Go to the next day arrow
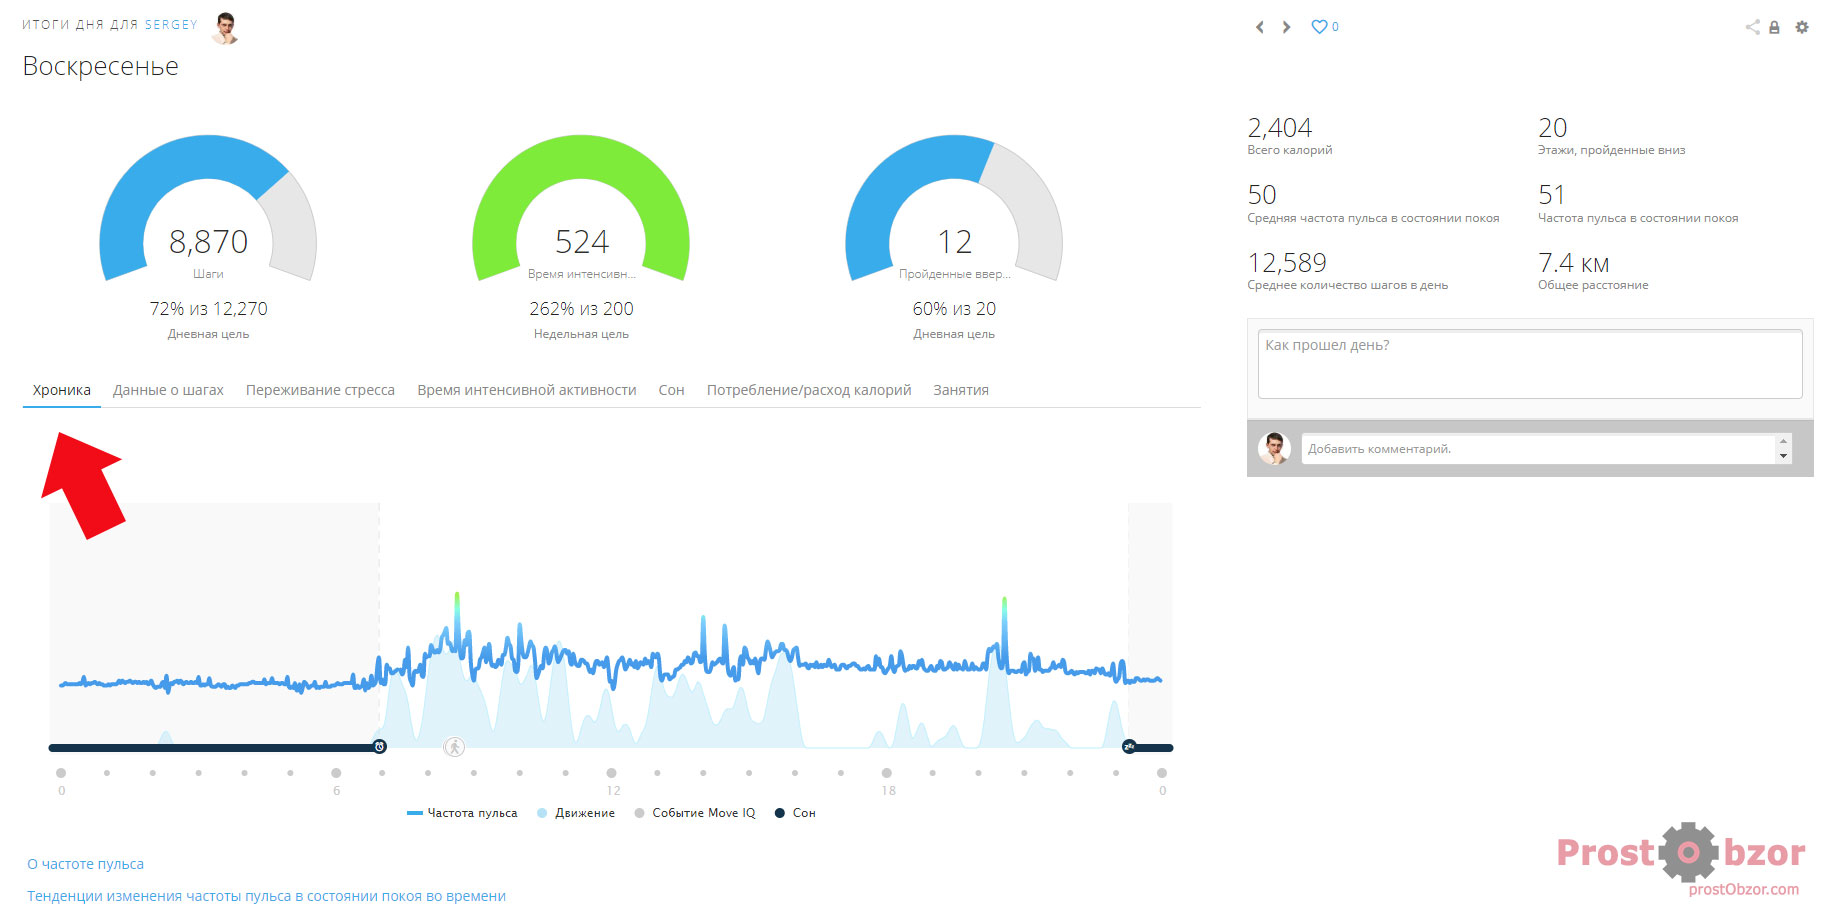1821x909 pixels. click(x=1286, y=27)
